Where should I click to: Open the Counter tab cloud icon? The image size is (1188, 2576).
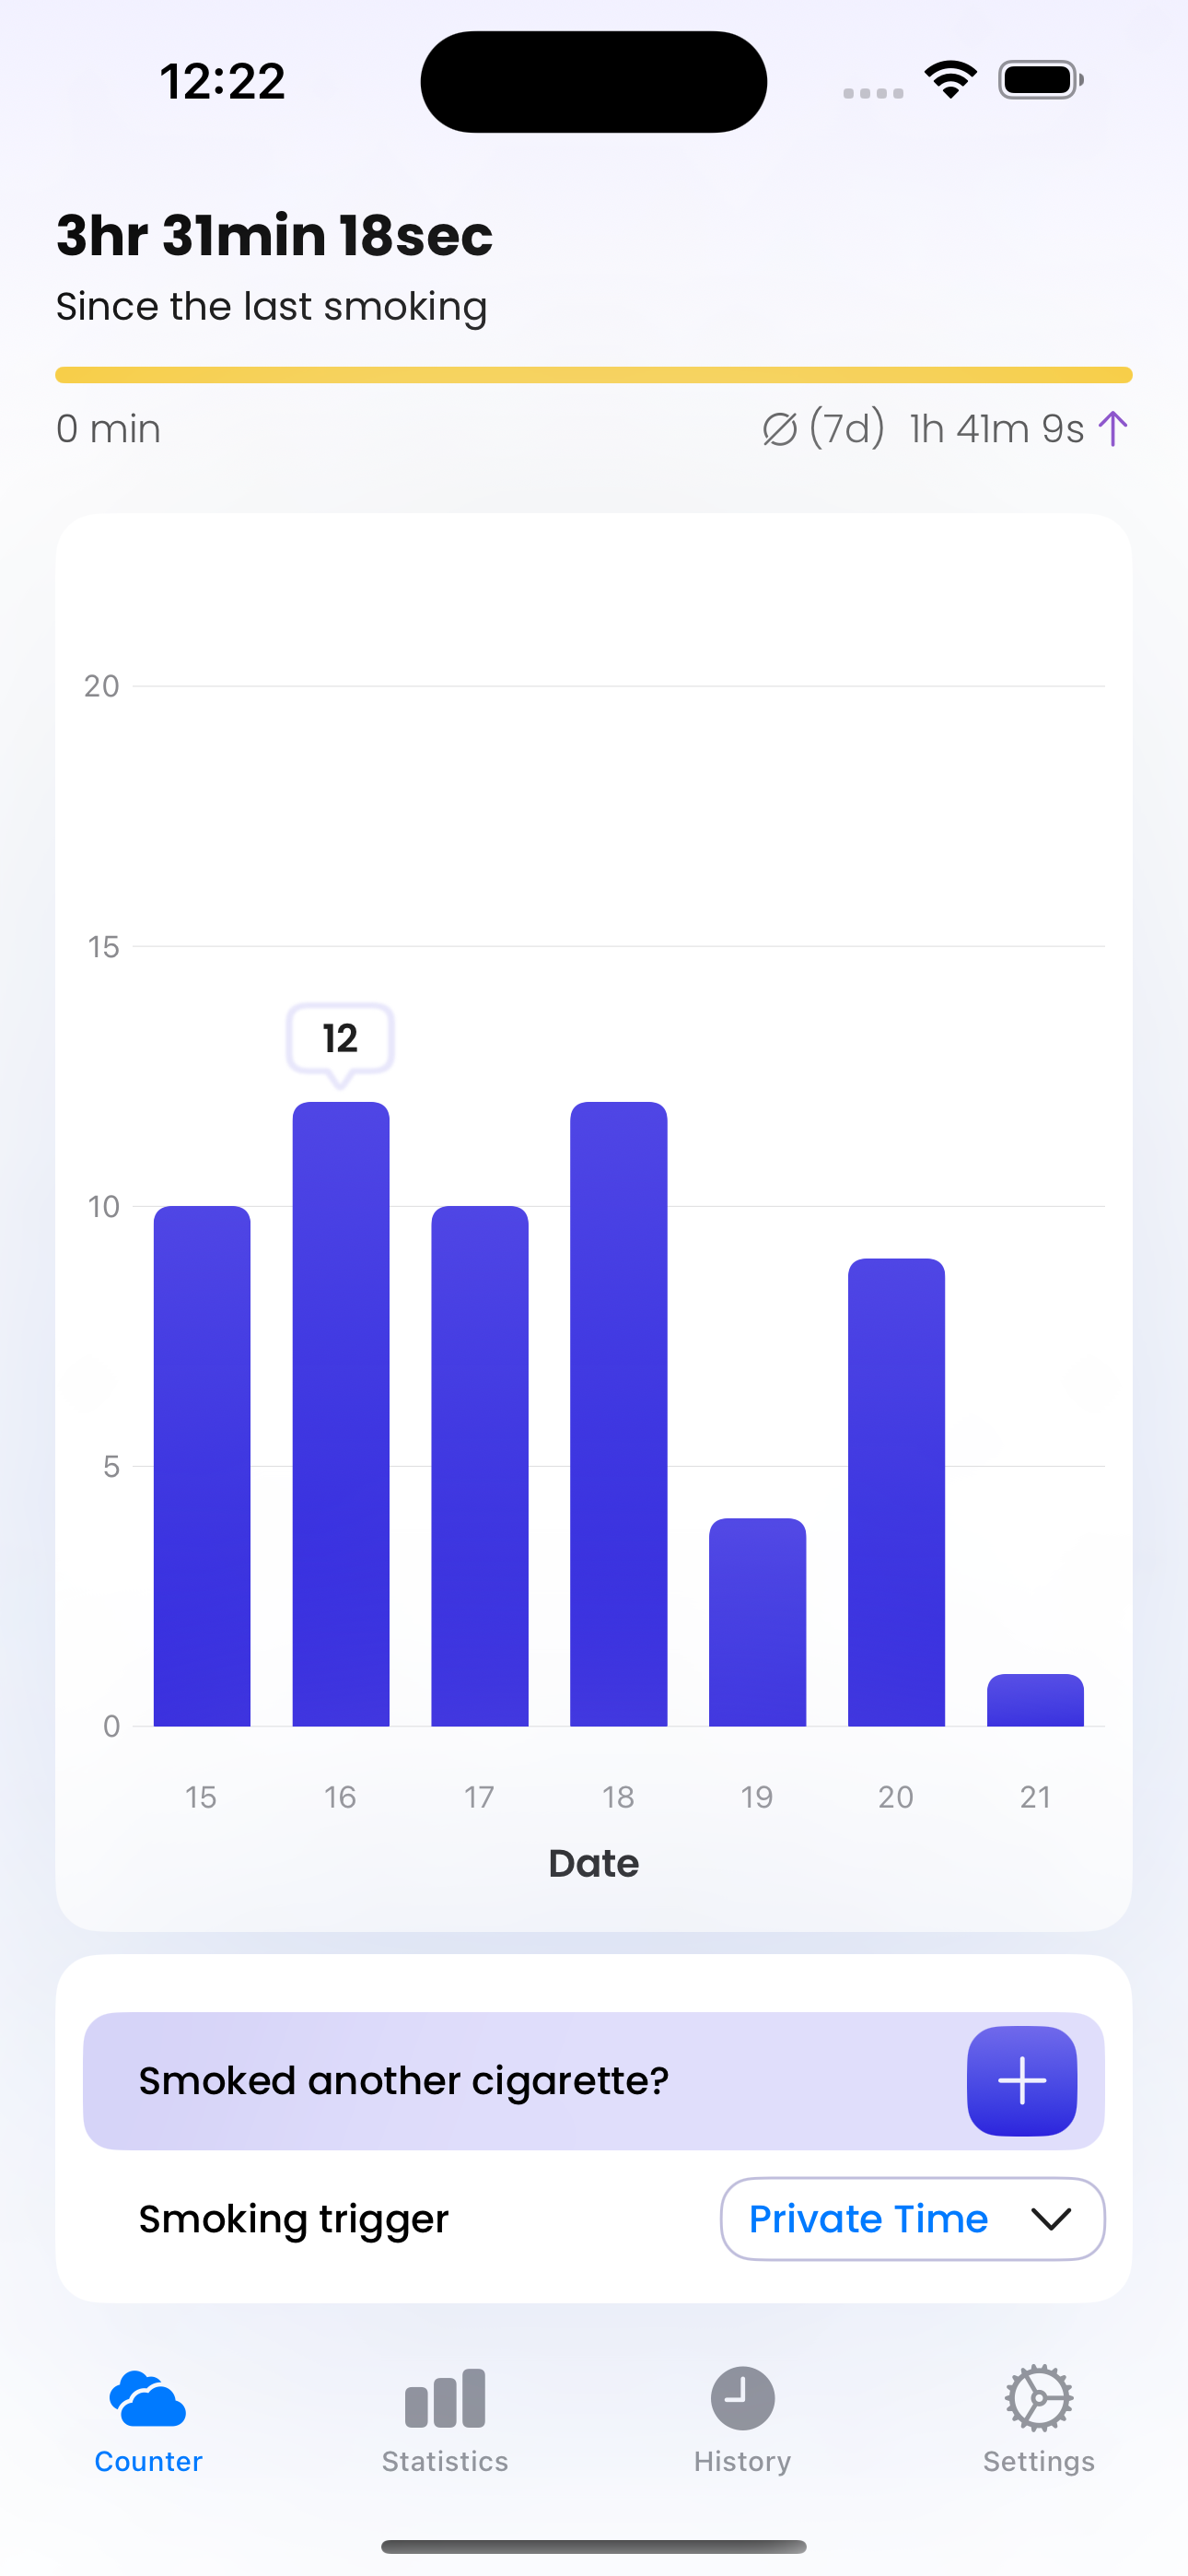click(148, 2398)
